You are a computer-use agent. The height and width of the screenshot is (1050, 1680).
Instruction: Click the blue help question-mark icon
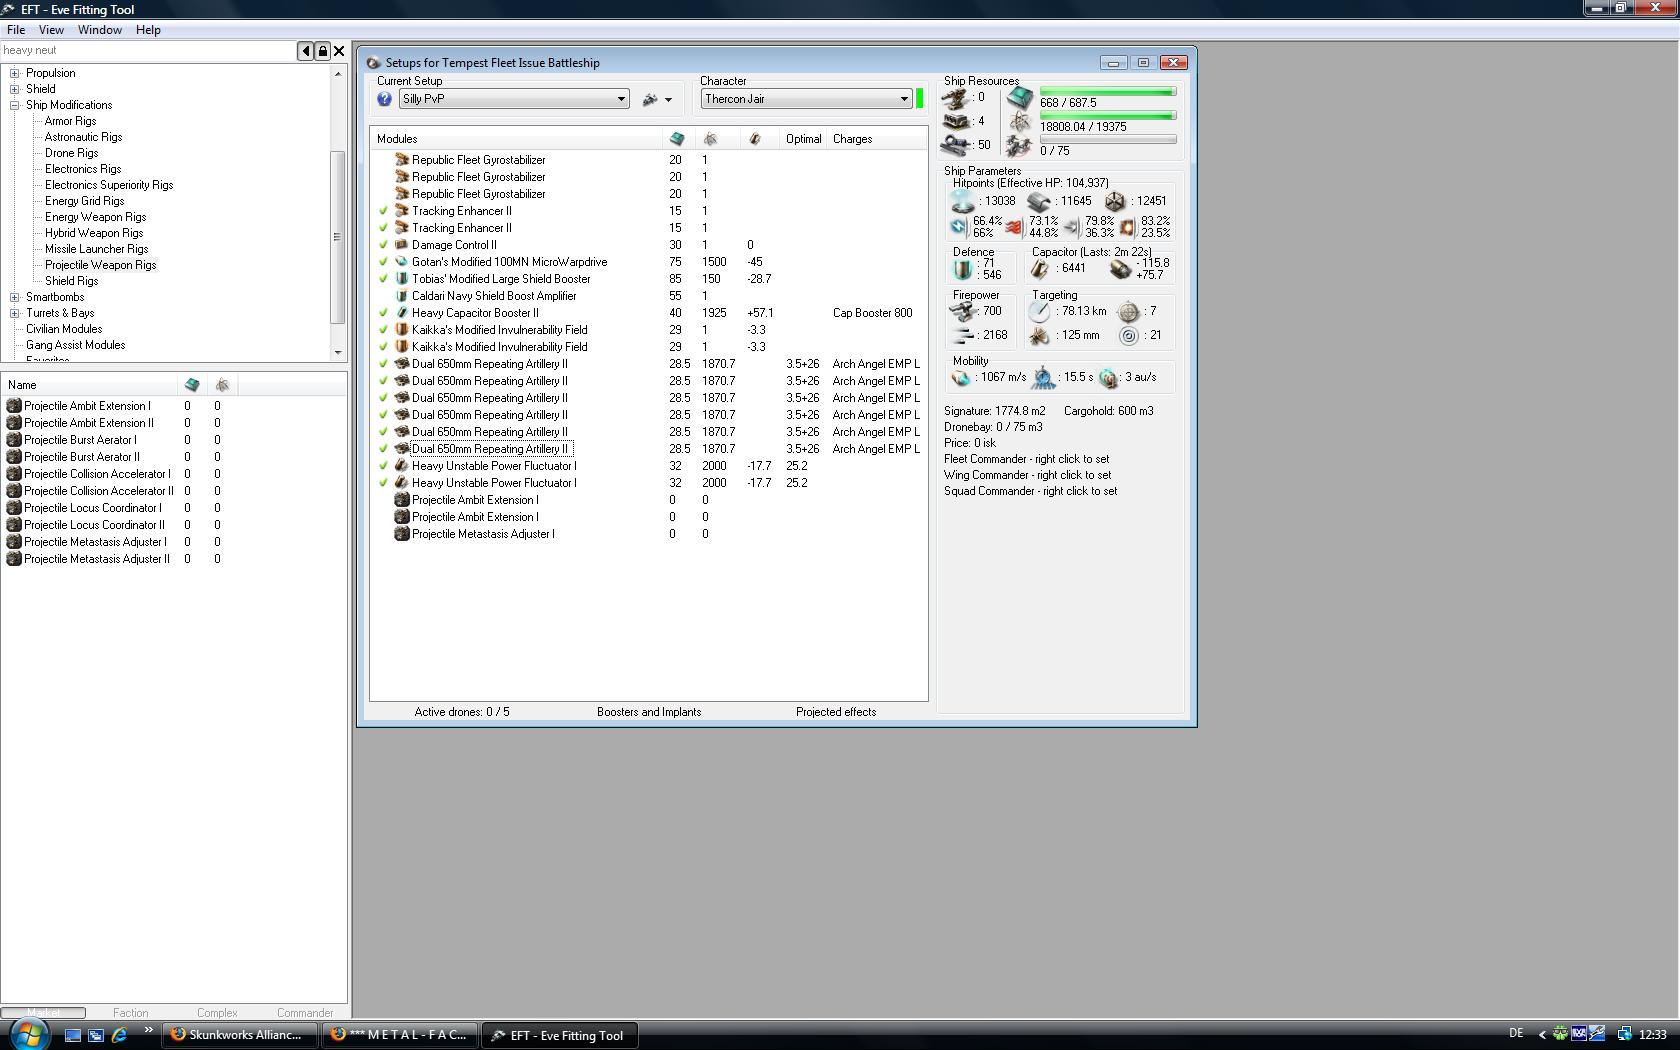[x=384, y=99]
